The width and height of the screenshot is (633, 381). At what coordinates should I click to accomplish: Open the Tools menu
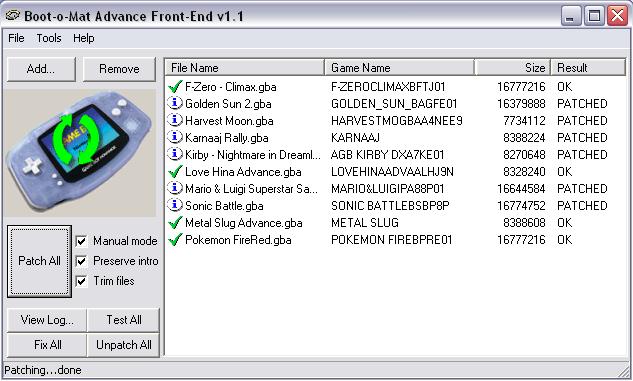click(49, 38)
